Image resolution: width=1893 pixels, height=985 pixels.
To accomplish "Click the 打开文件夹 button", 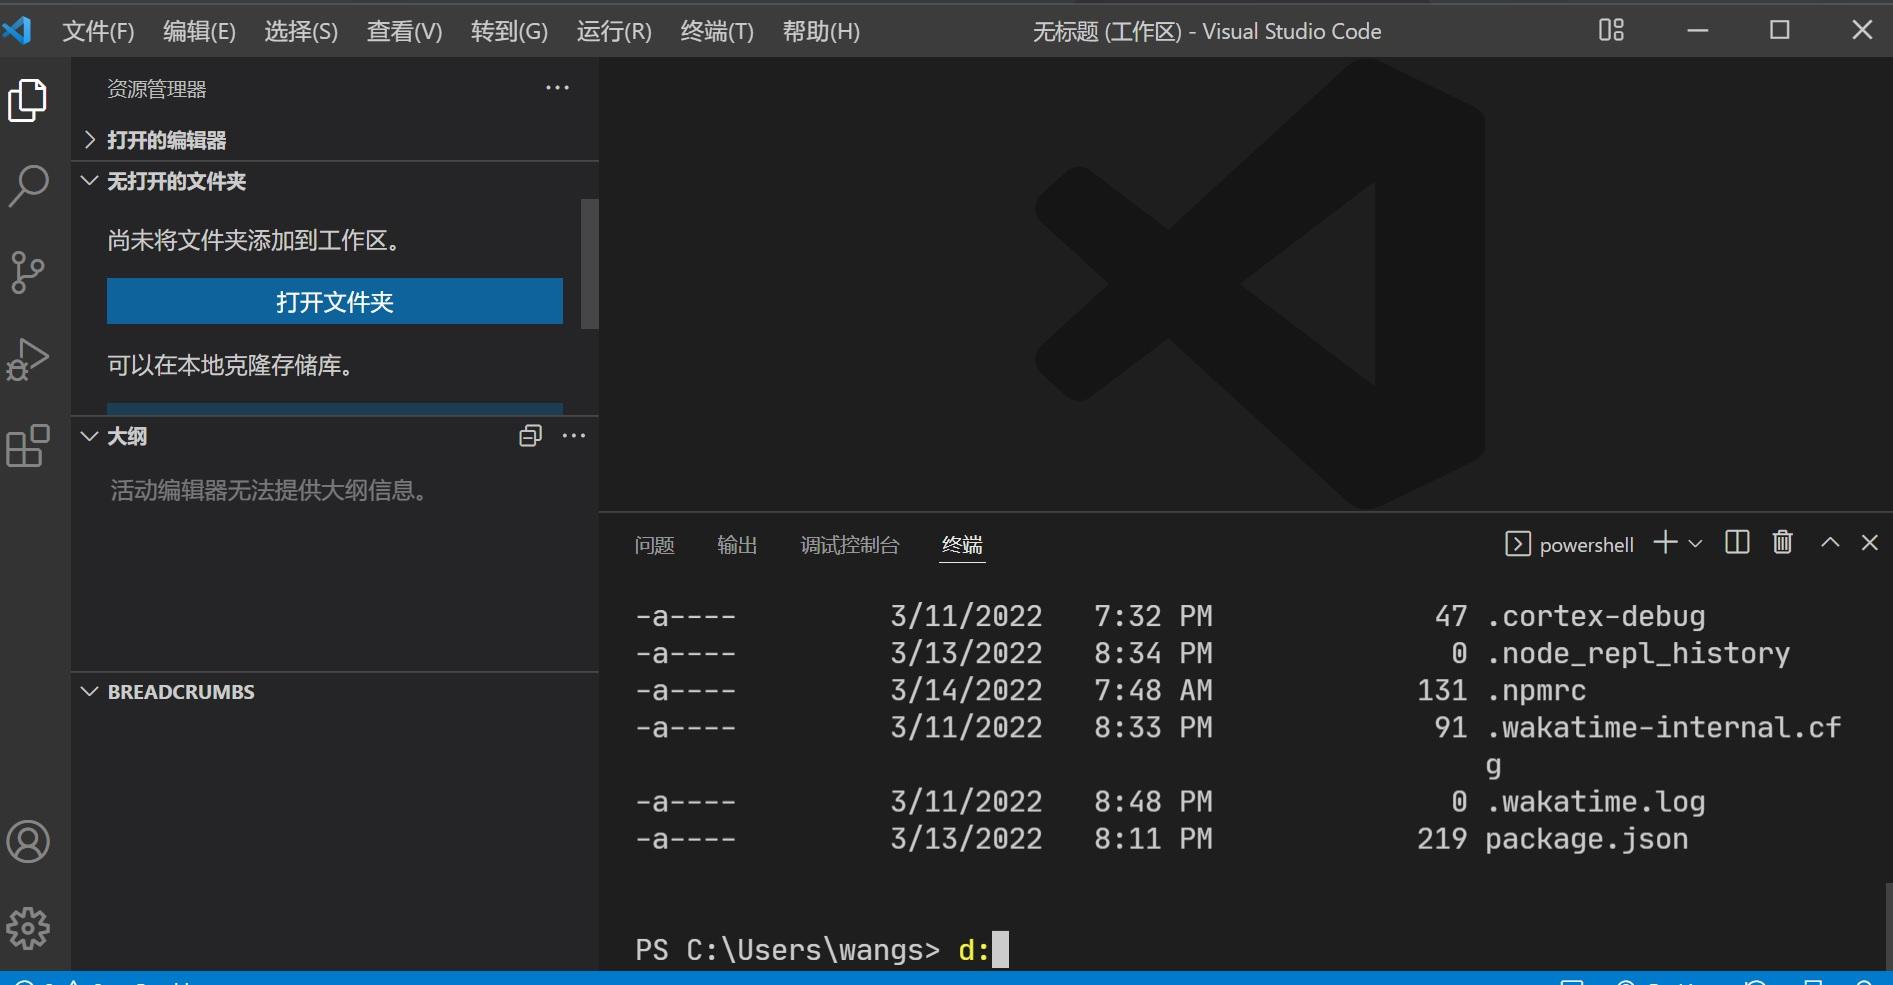I will (335, 301).
